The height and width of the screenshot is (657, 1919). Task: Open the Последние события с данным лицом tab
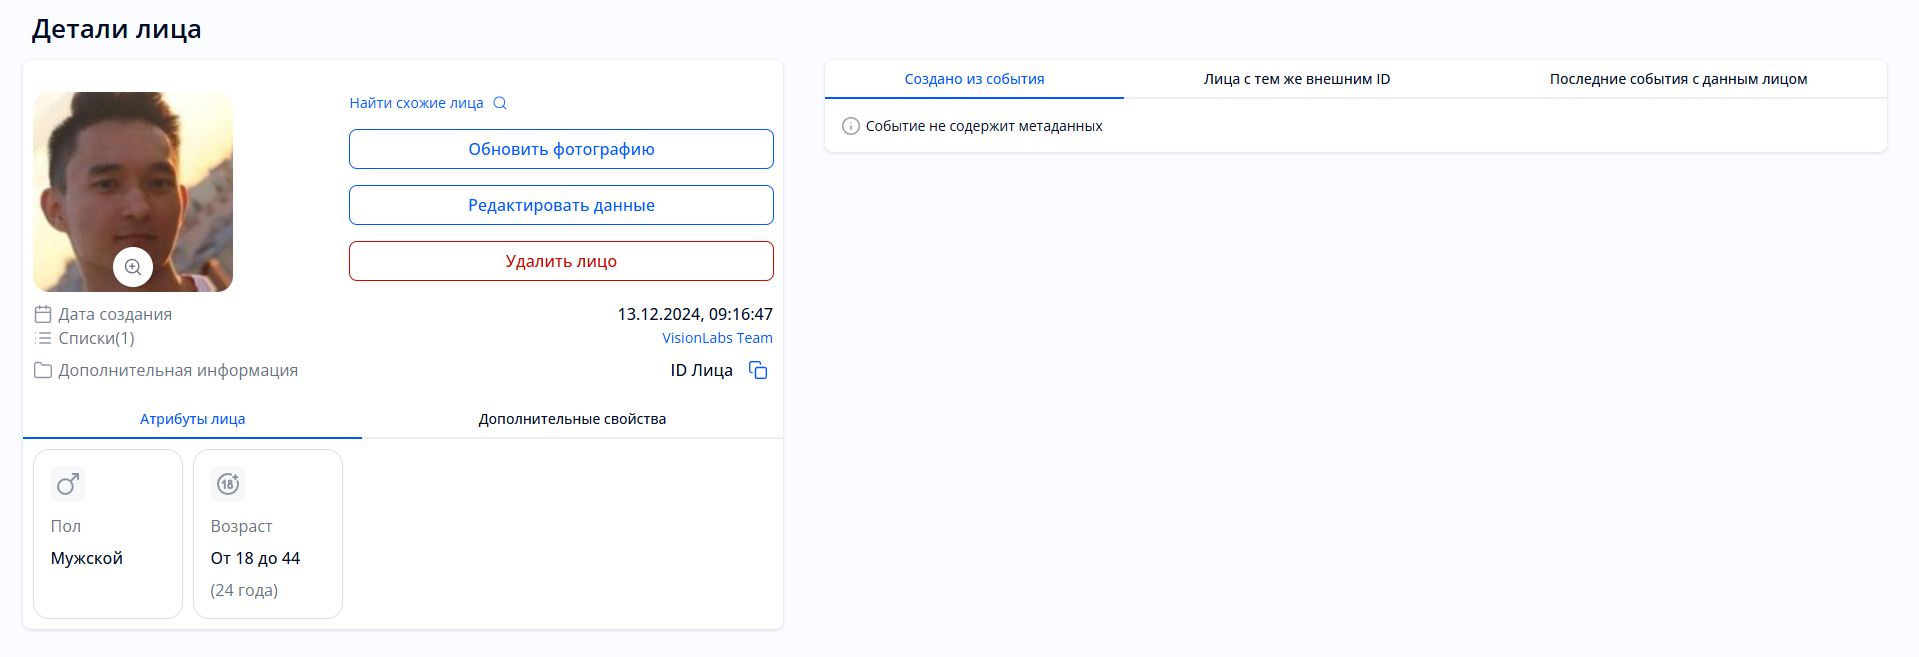coord(1678,79)
